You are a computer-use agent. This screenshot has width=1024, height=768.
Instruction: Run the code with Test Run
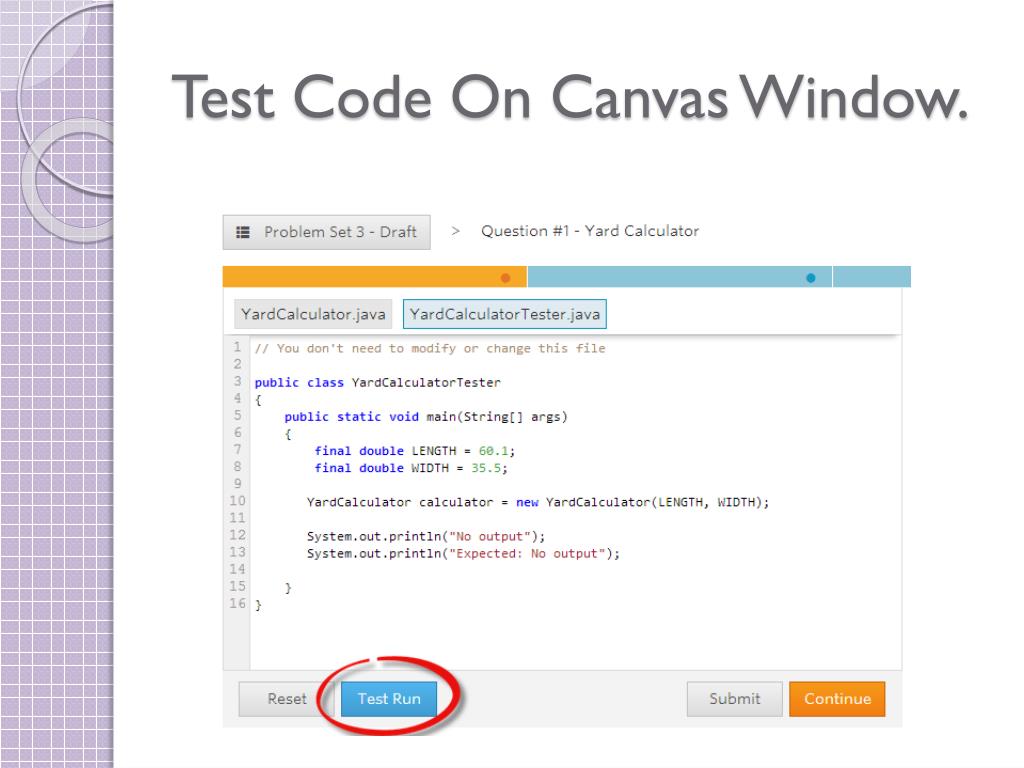[389, 699]
